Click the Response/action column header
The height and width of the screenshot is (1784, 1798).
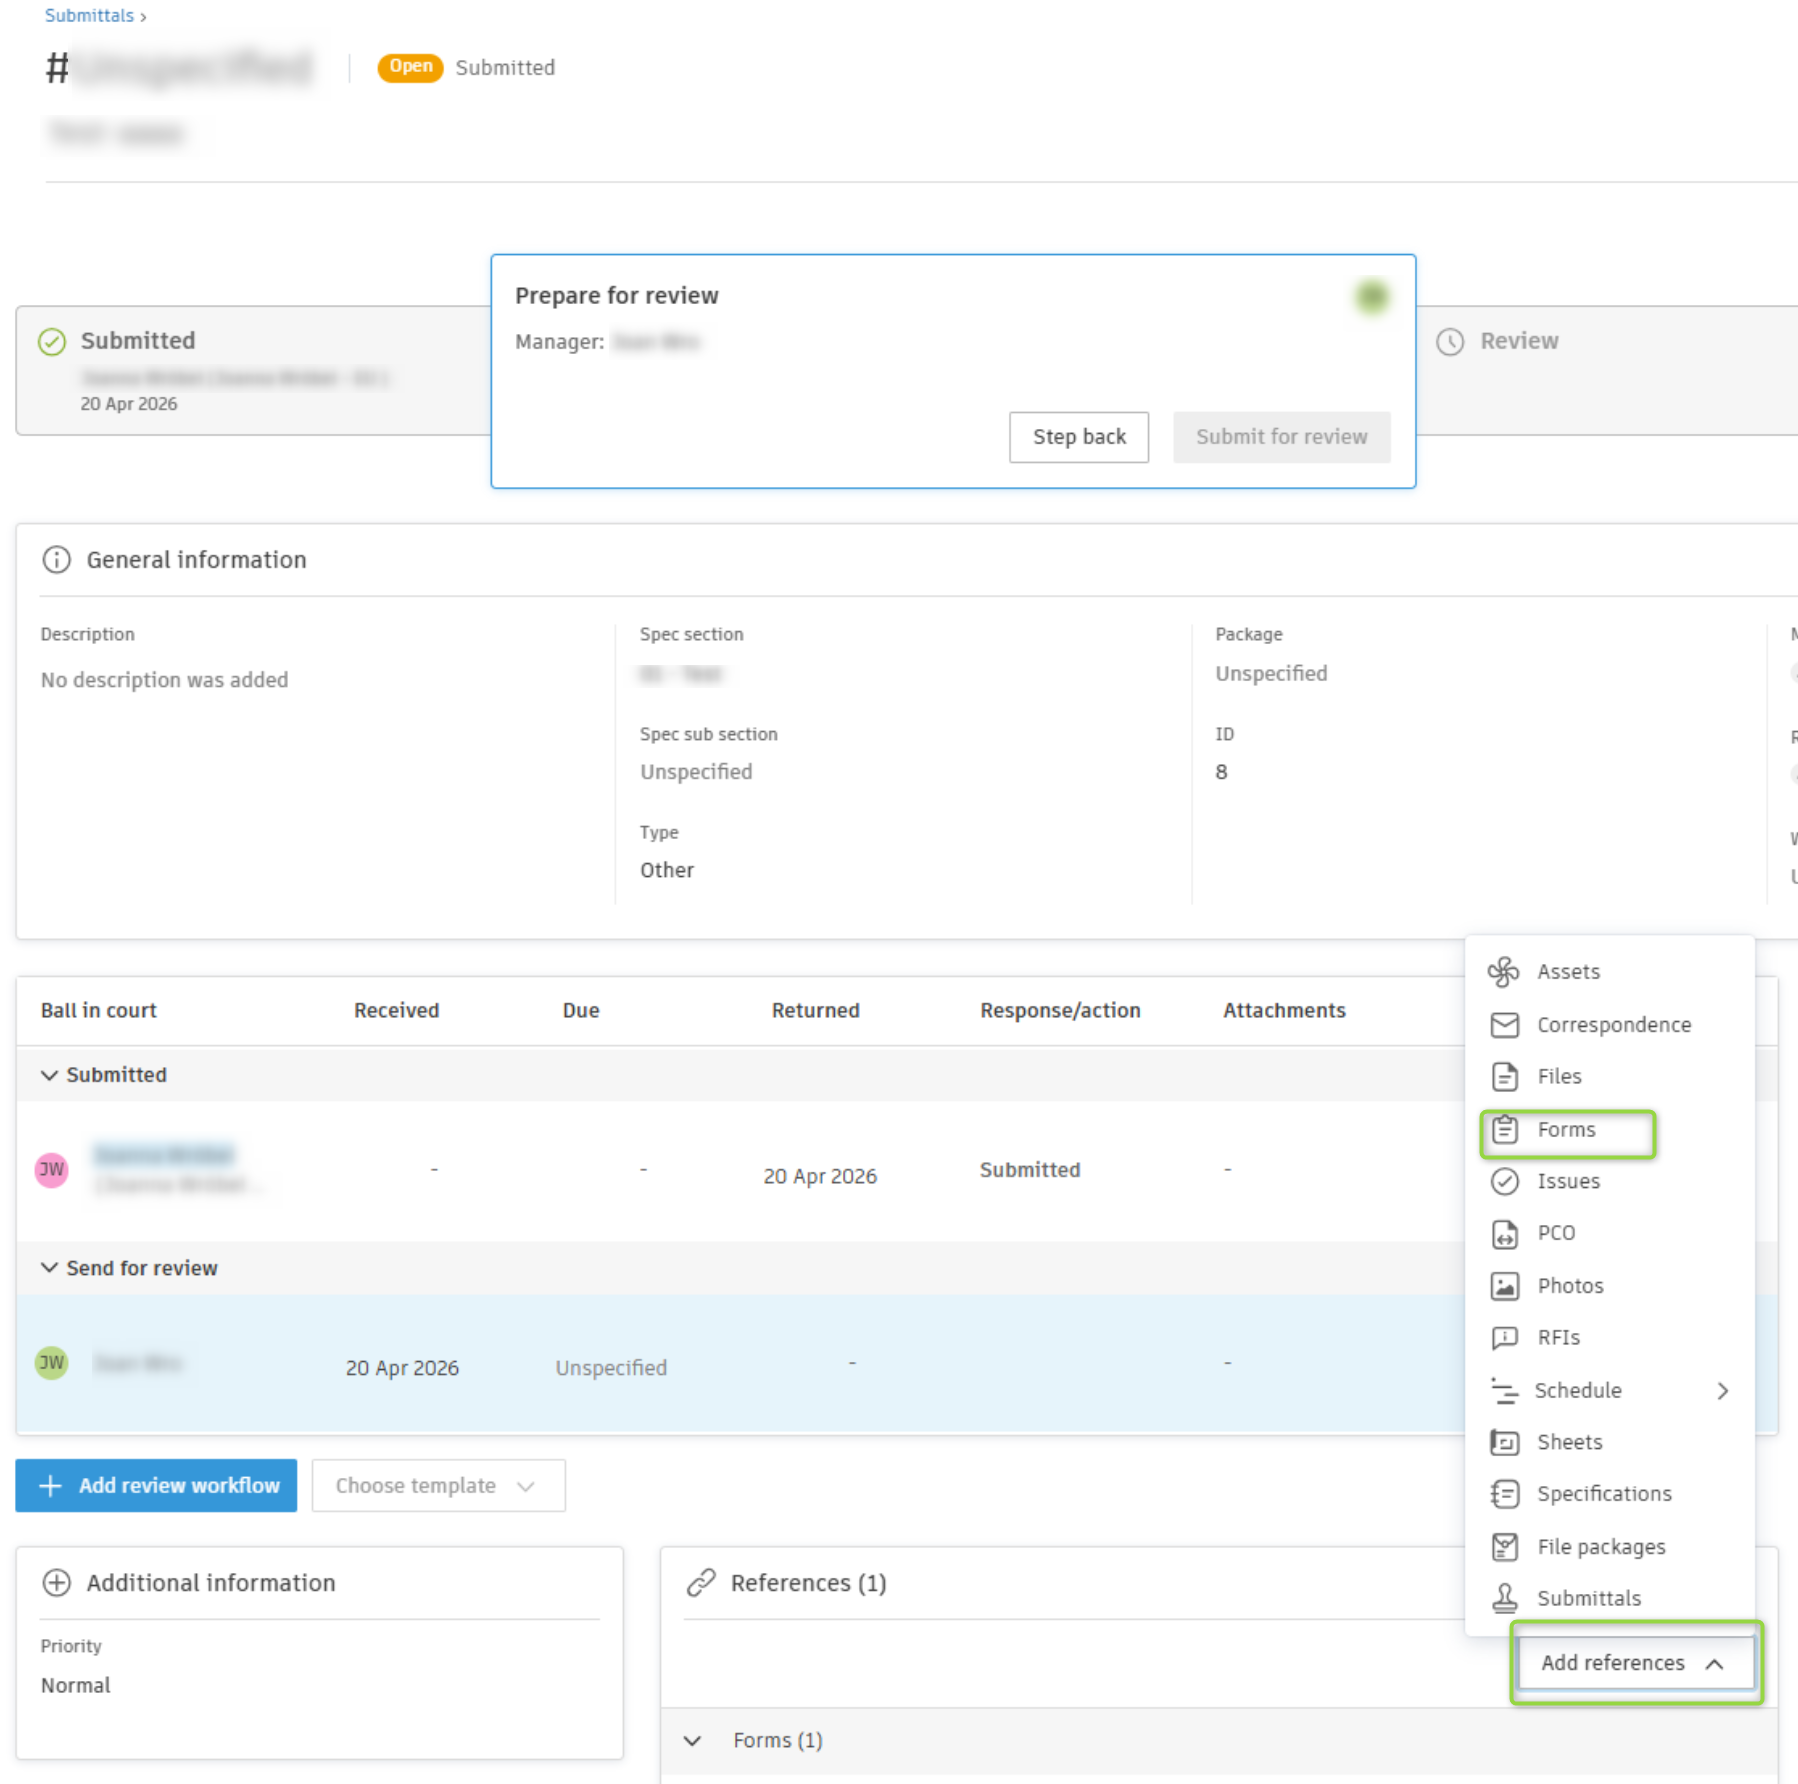[x=1060, y=1010]
